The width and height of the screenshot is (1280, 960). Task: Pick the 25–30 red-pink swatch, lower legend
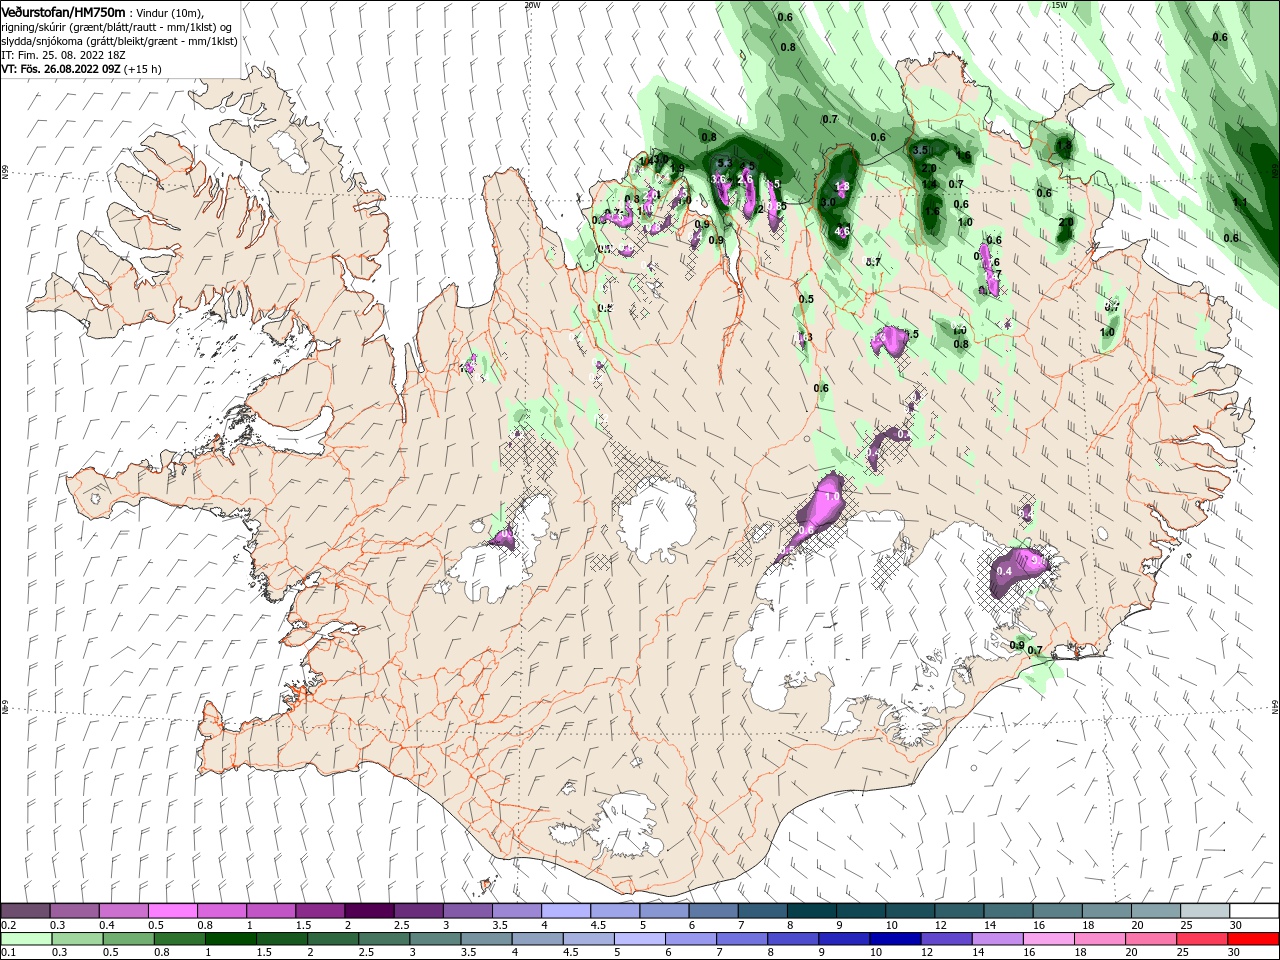pyautogui.click(x=1201, y=939)
